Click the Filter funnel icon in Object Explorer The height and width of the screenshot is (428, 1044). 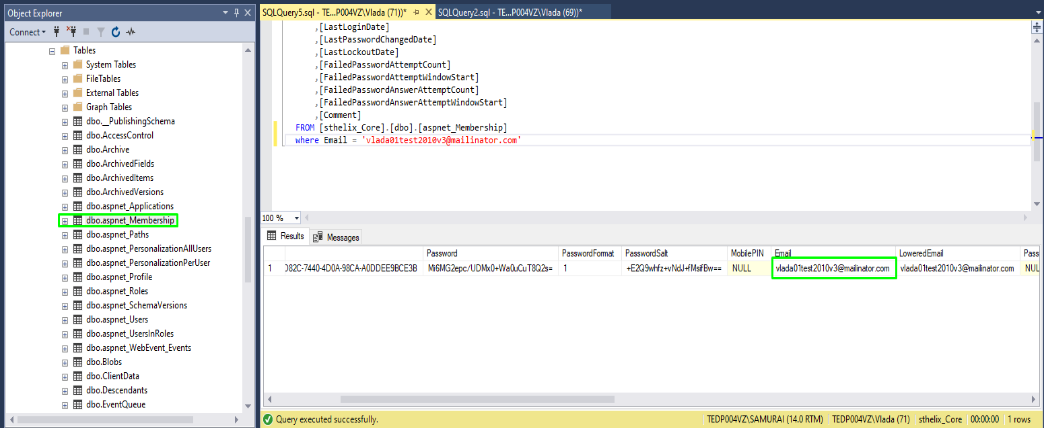tap(101, 31)
